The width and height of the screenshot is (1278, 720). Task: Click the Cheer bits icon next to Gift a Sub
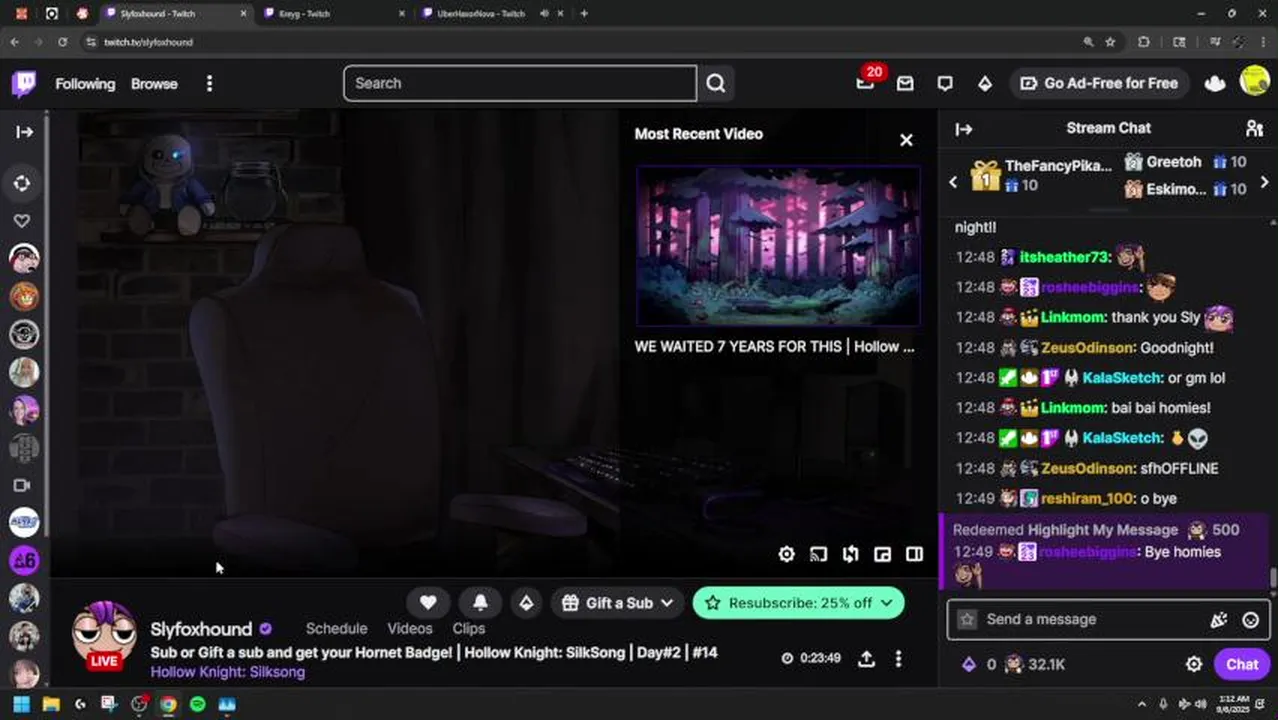pyautogui.click(x=526, y=603)
